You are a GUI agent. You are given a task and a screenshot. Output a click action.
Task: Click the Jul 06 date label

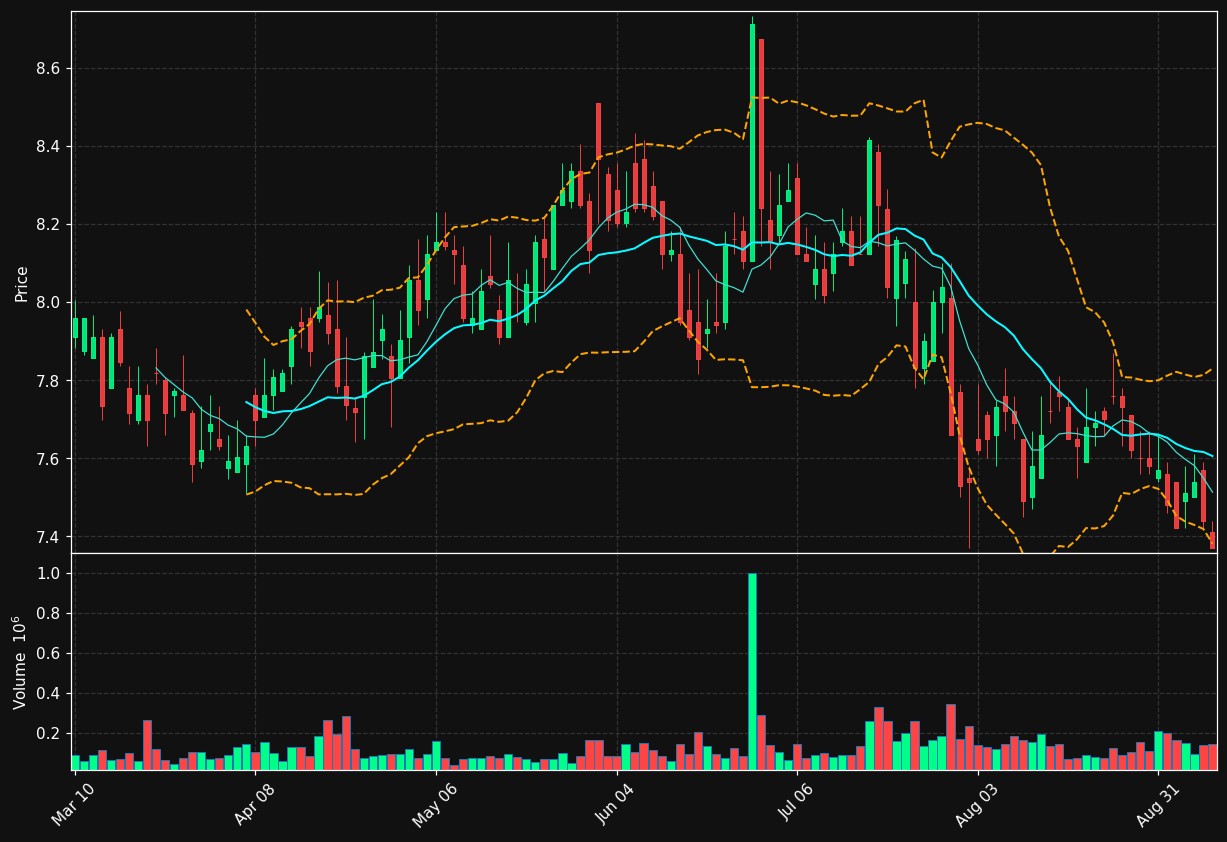(796, 804)
